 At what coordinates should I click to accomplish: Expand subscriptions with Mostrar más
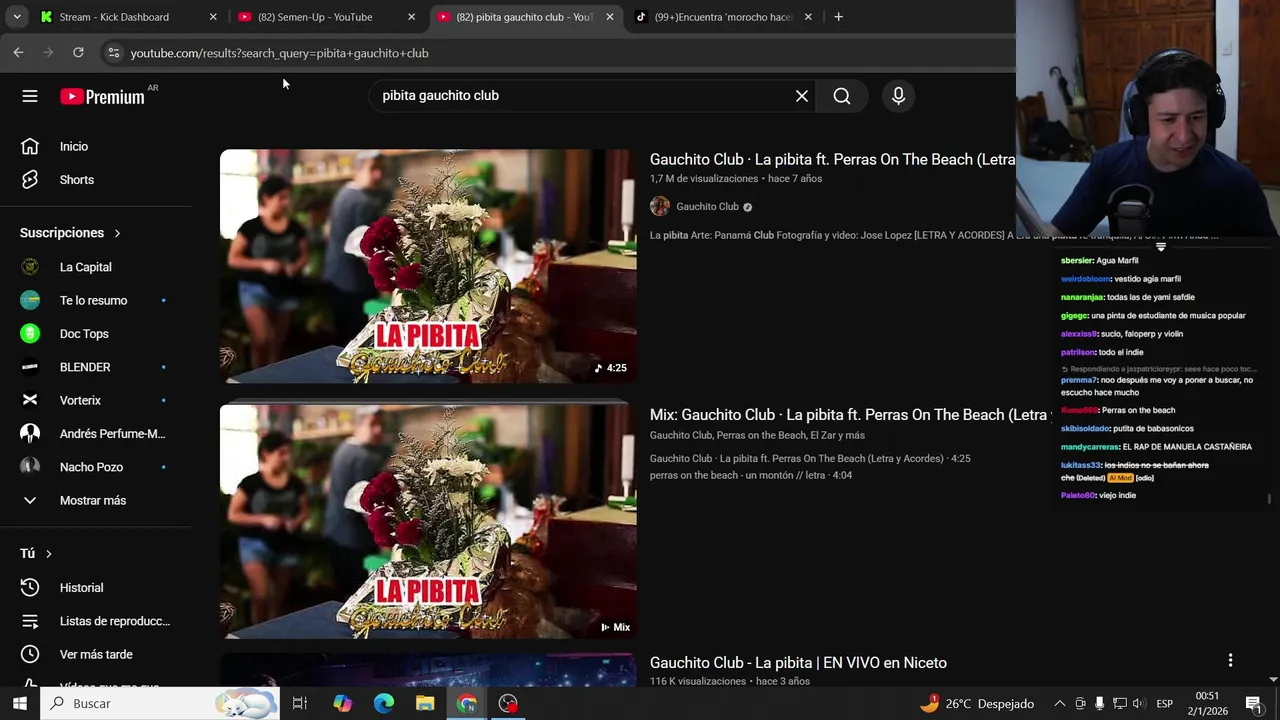point(95,500)
